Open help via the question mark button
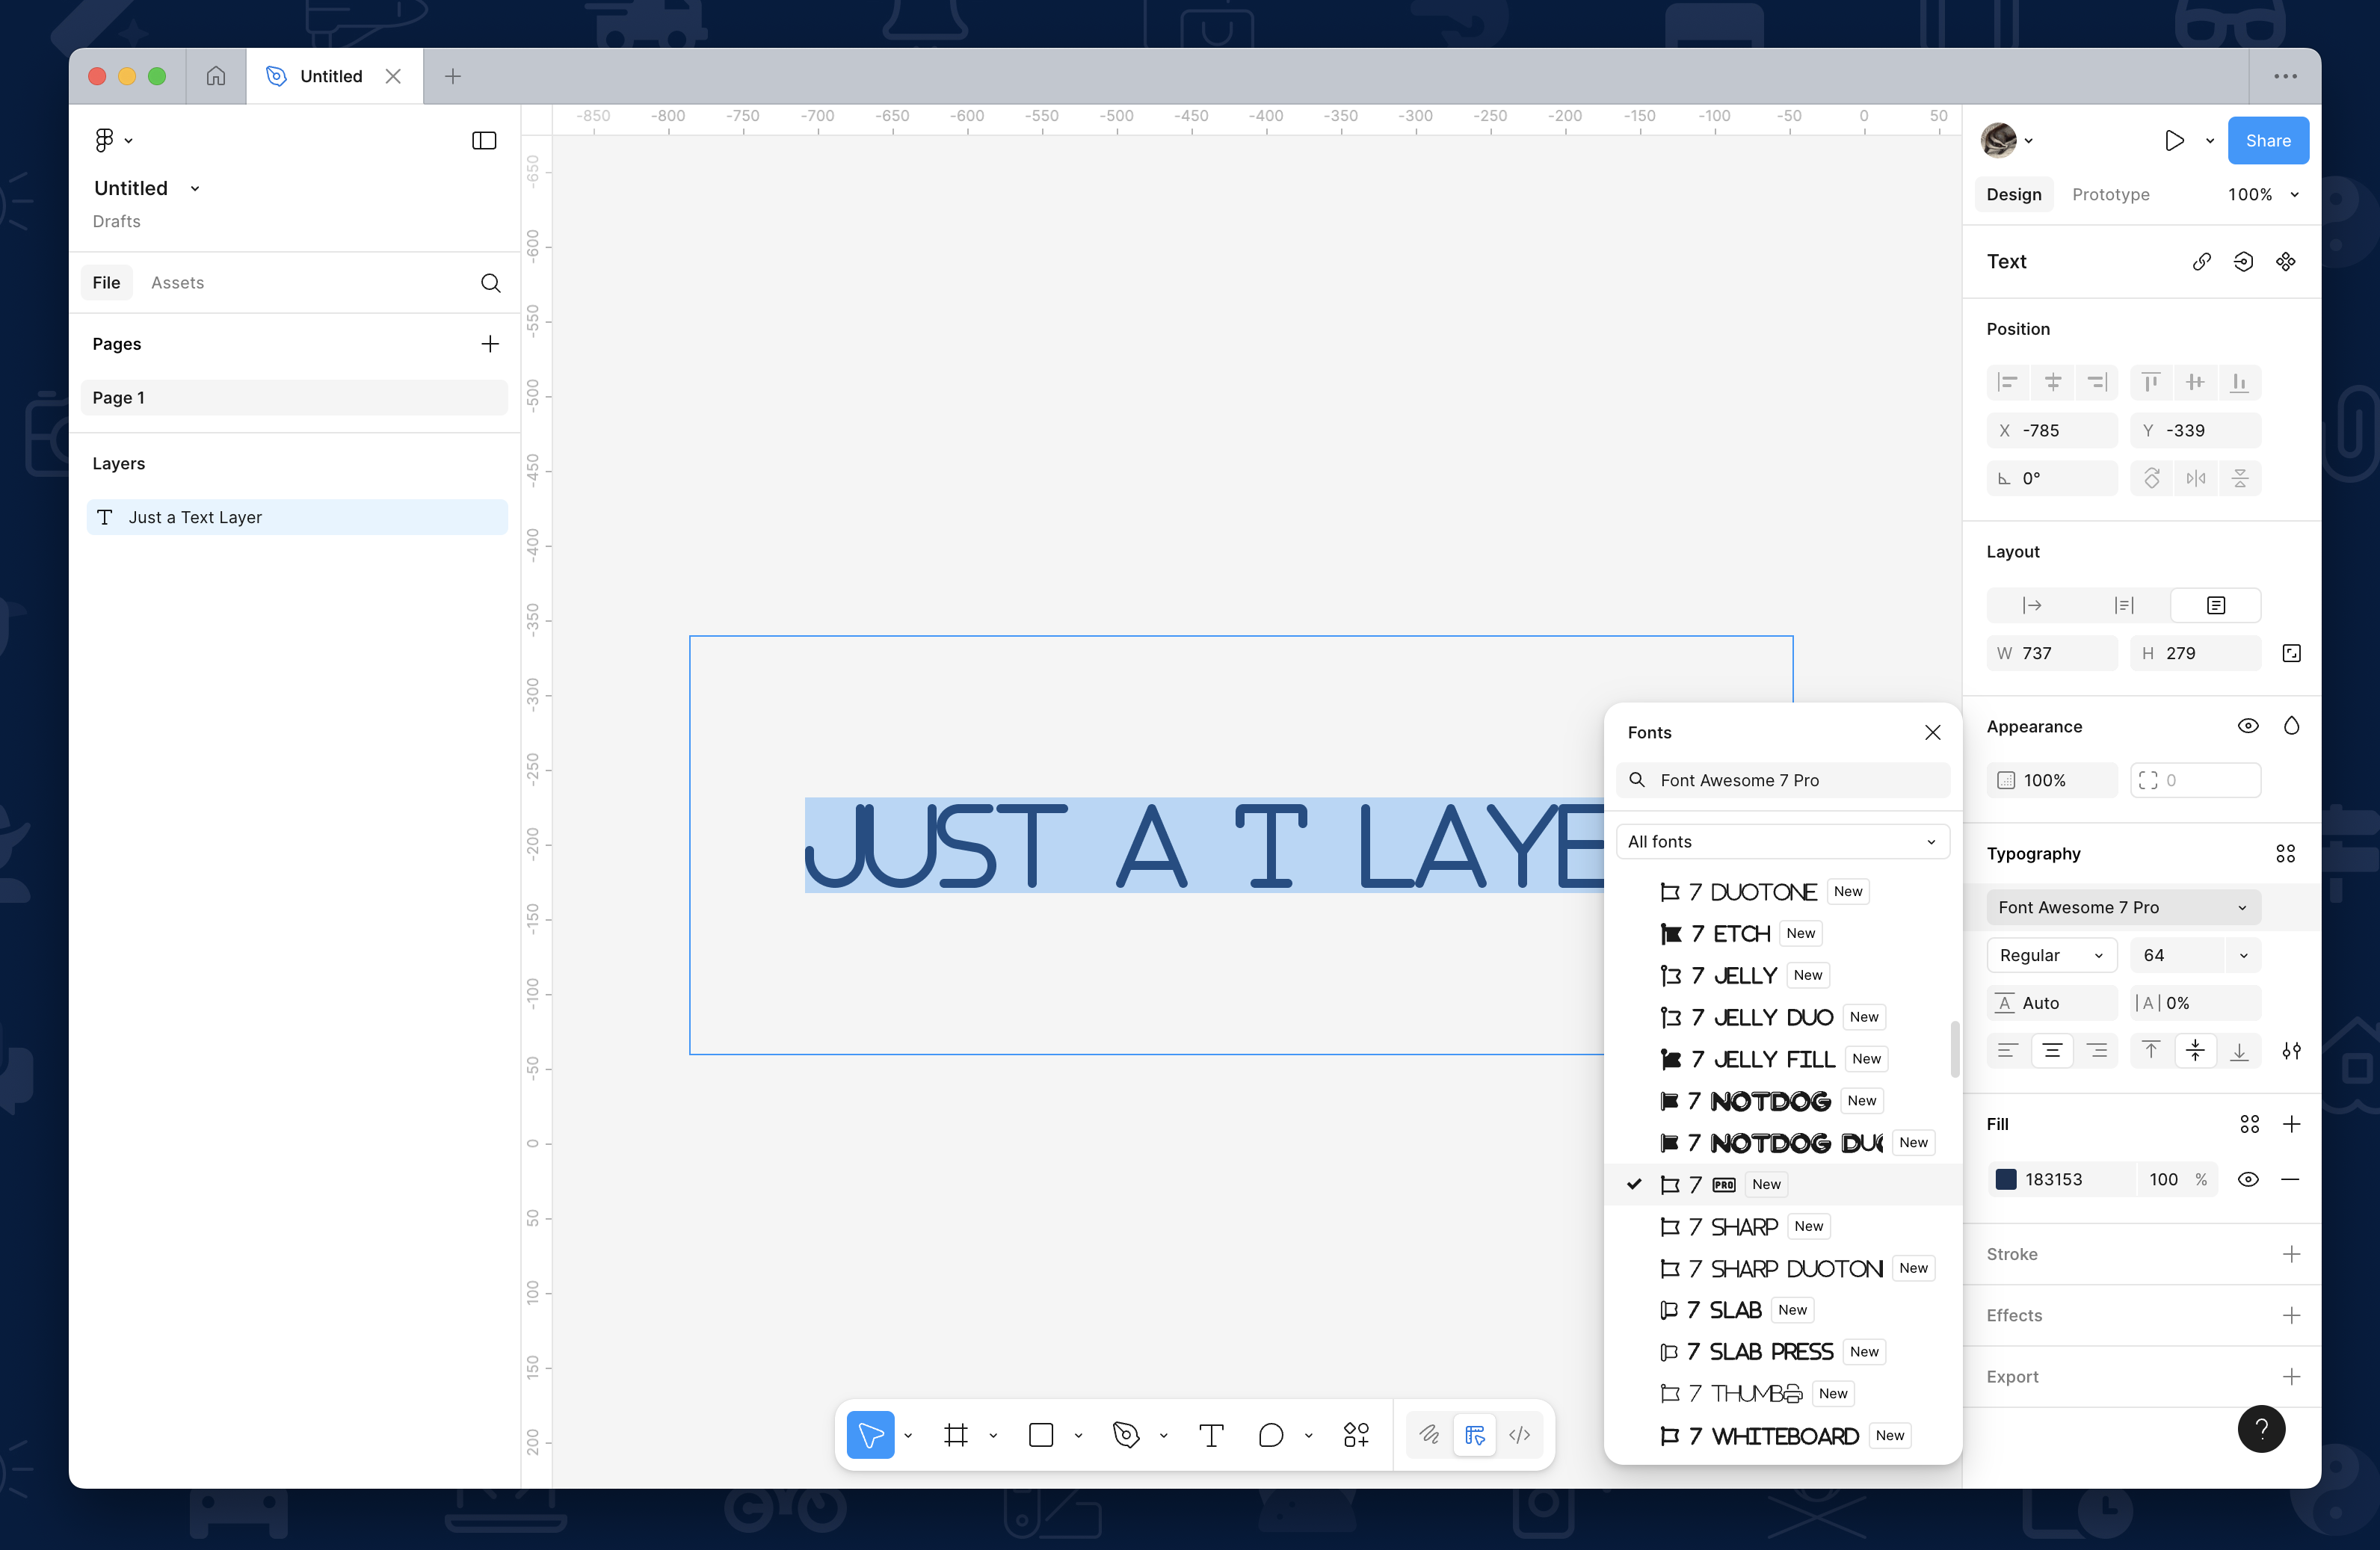This screenshot has width=2380, height=1550. (2261, 1429)
